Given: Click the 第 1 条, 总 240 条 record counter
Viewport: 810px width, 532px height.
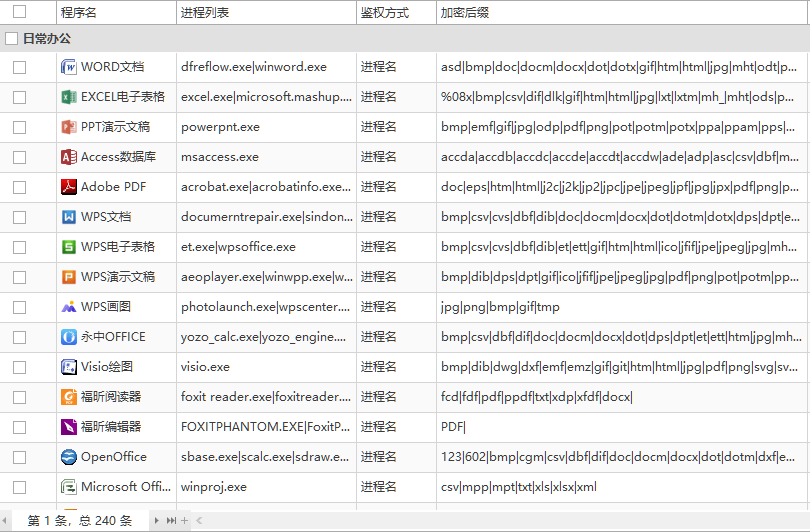Looking at the screenshot, I should pyautogui.click(x=80, y=521).
